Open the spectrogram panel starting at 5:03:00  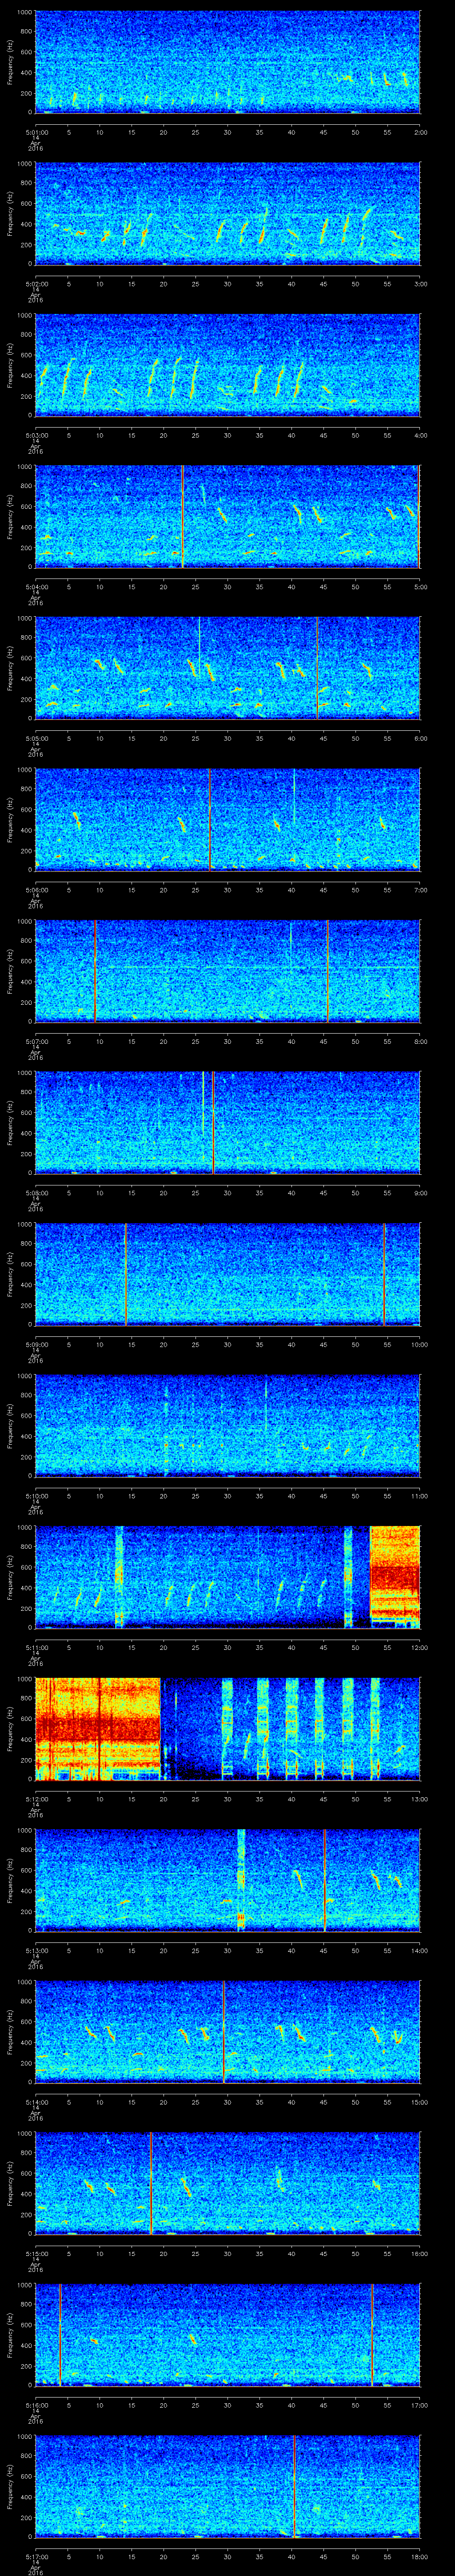pyautogui.click(x=227, y=365)
